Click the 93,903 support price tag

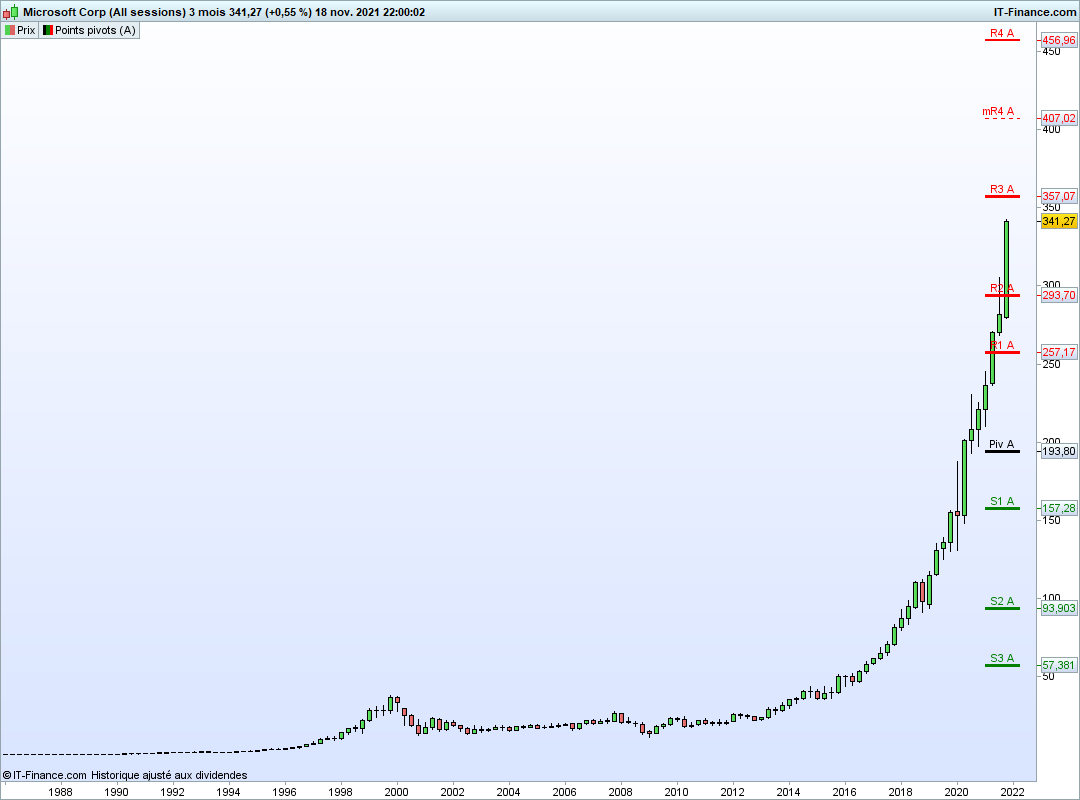[x=1059, y=608]
